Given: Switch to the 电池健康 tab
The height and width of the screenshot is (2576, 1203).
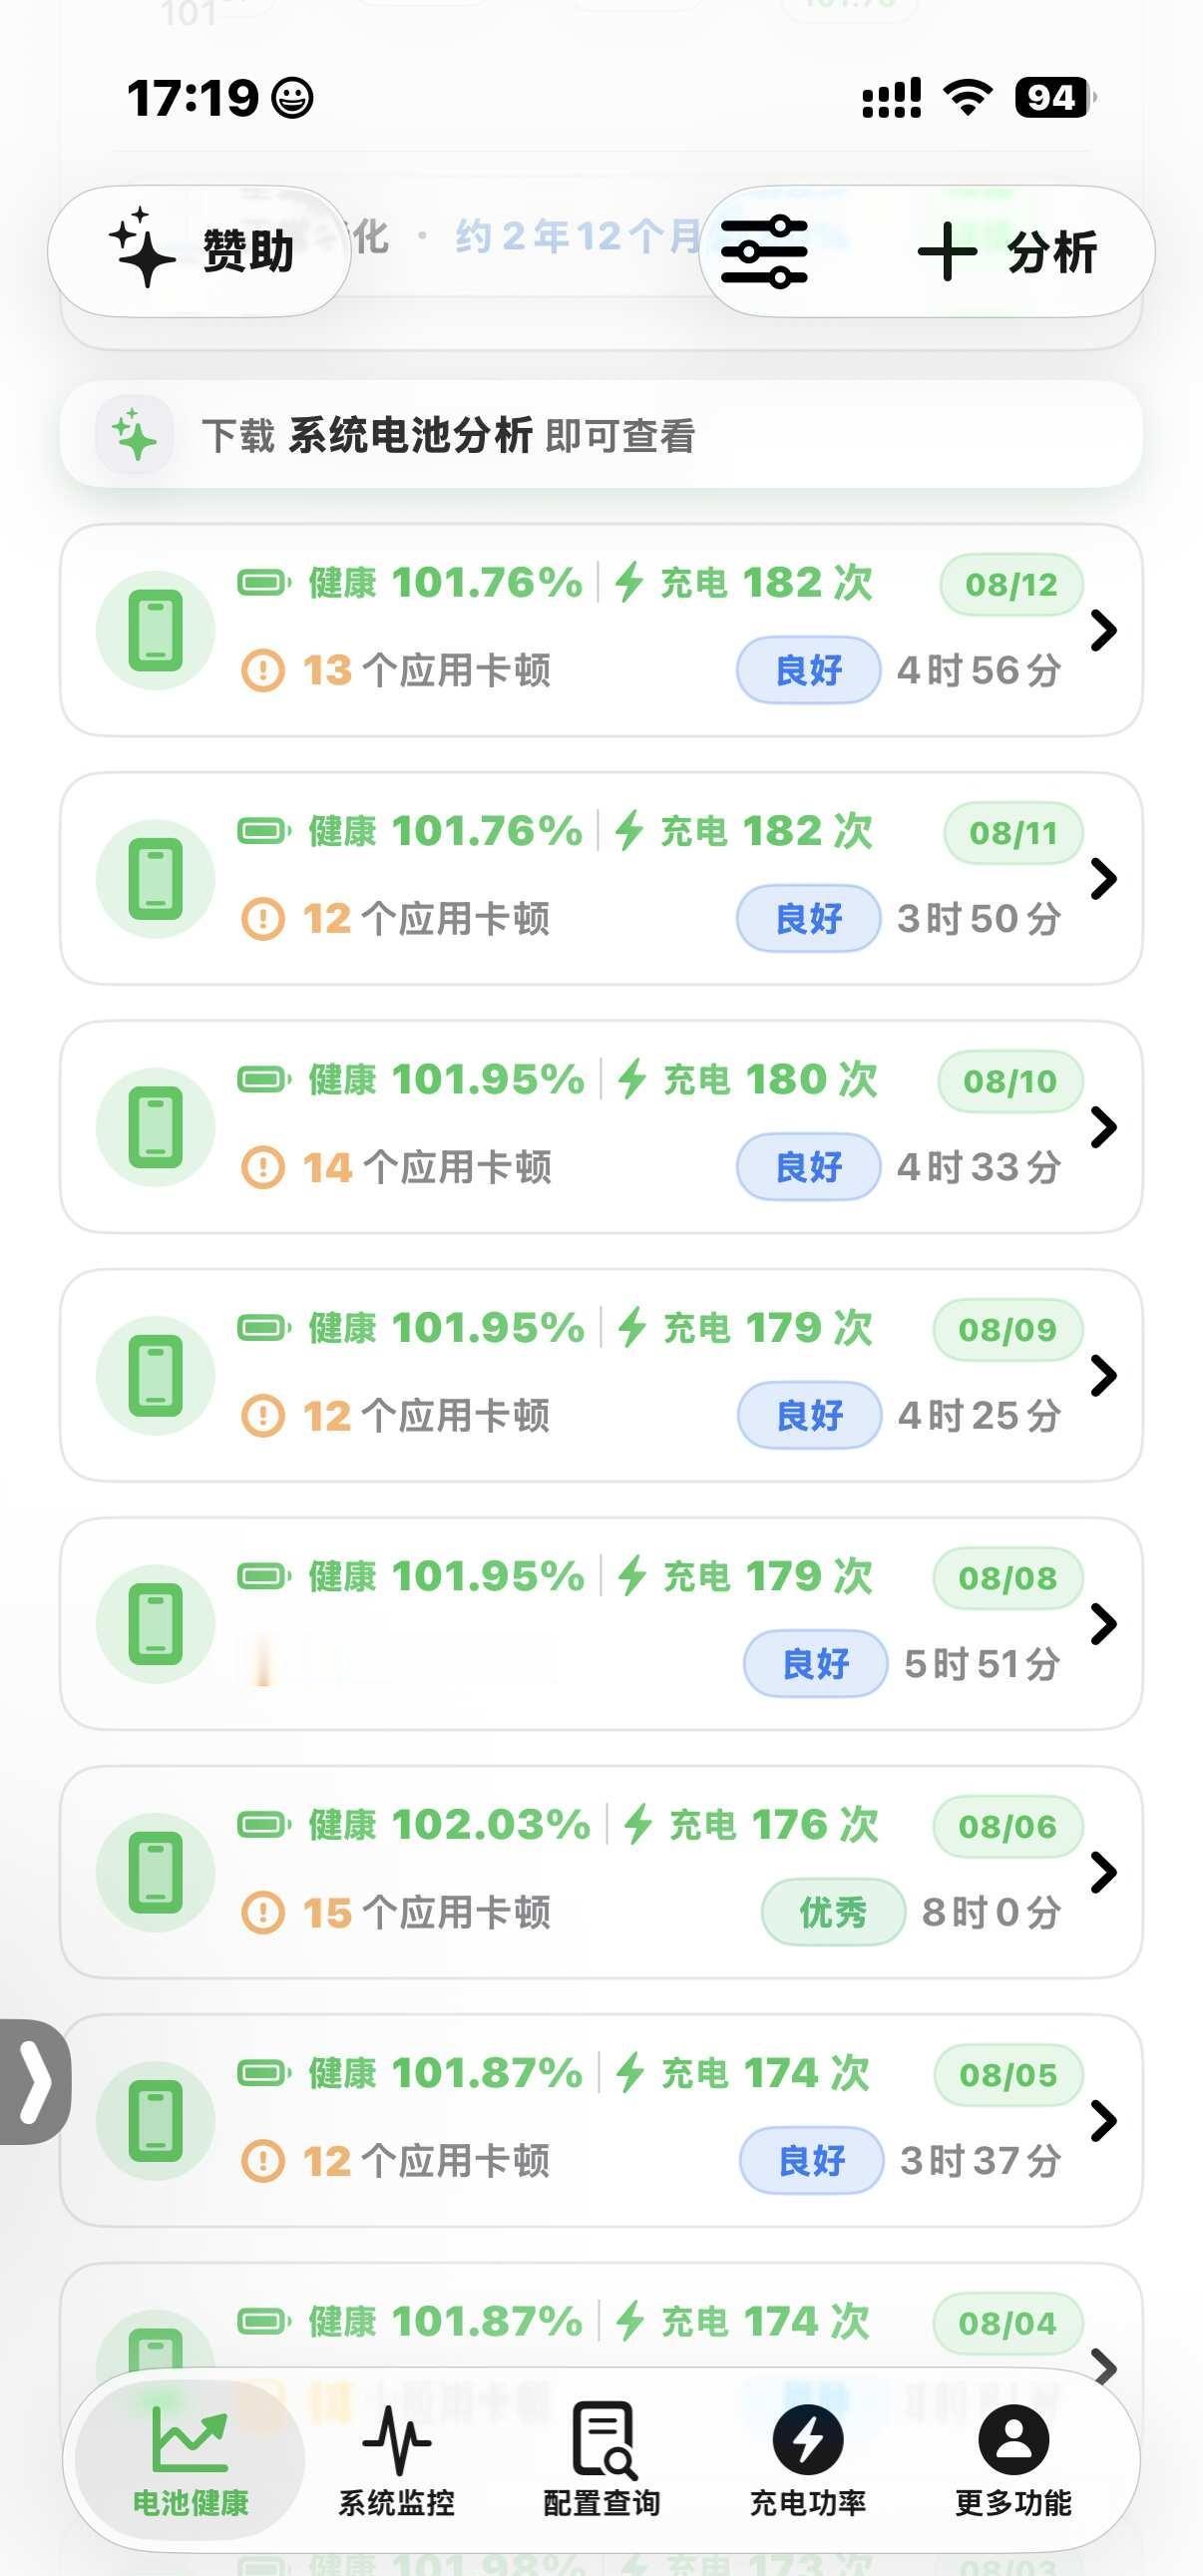Looking at the screenshot, I should click(190, 2459).
